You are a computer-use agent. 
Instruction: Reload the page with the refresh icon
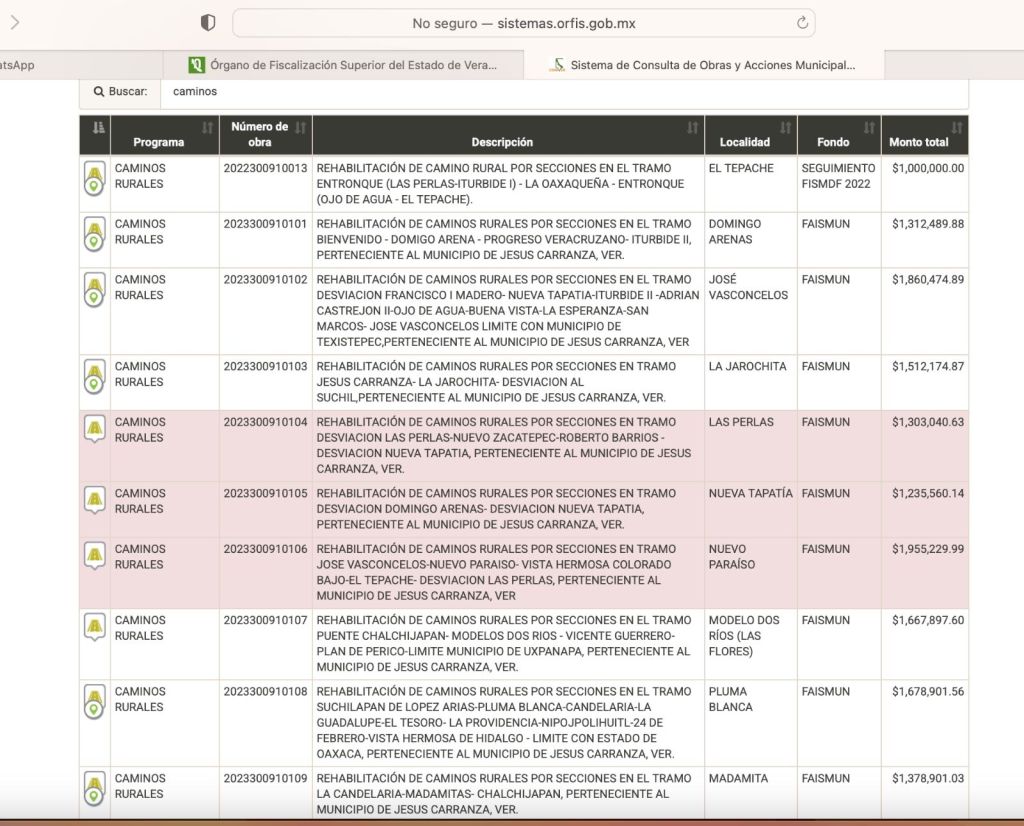802,23
